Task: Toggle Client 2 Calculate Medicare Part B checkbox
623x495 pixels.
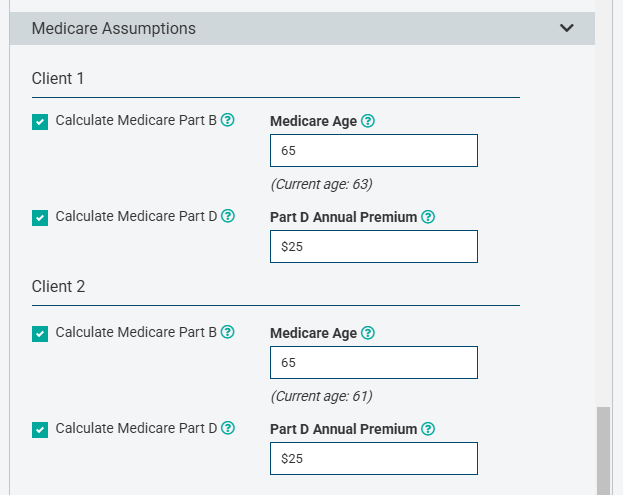Action: [x=40, y=334]
